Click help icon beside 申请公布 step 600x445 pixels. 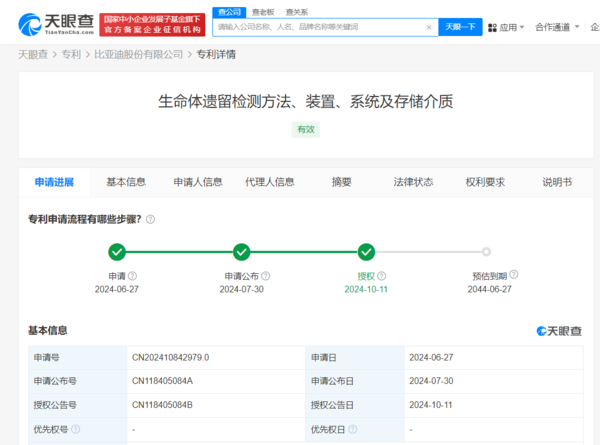[266, 276]
